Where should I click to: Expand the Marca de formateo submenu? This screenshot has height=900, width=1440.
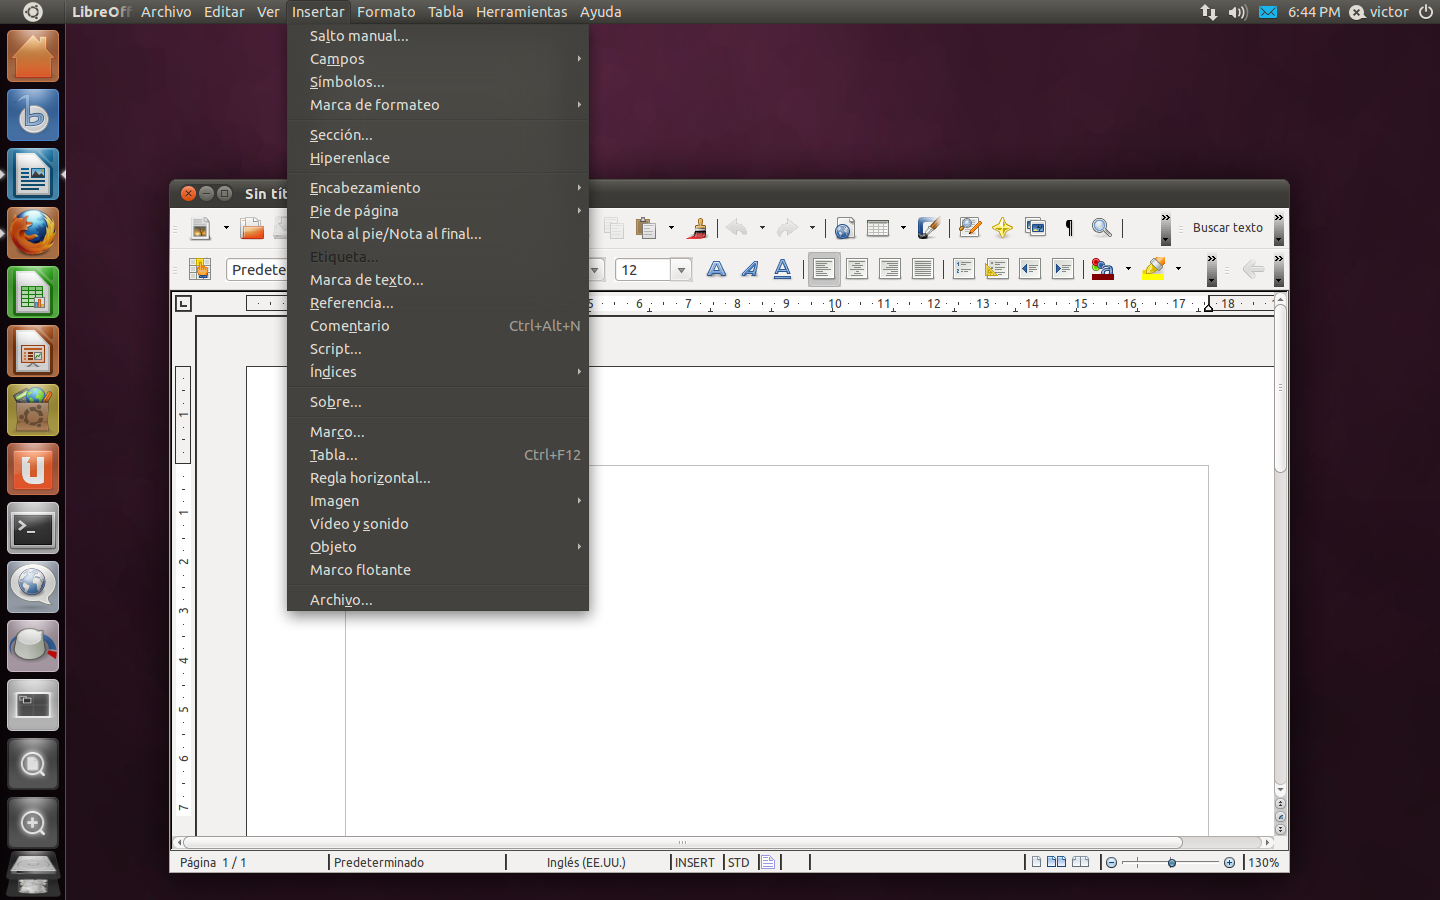pos(438,105)
